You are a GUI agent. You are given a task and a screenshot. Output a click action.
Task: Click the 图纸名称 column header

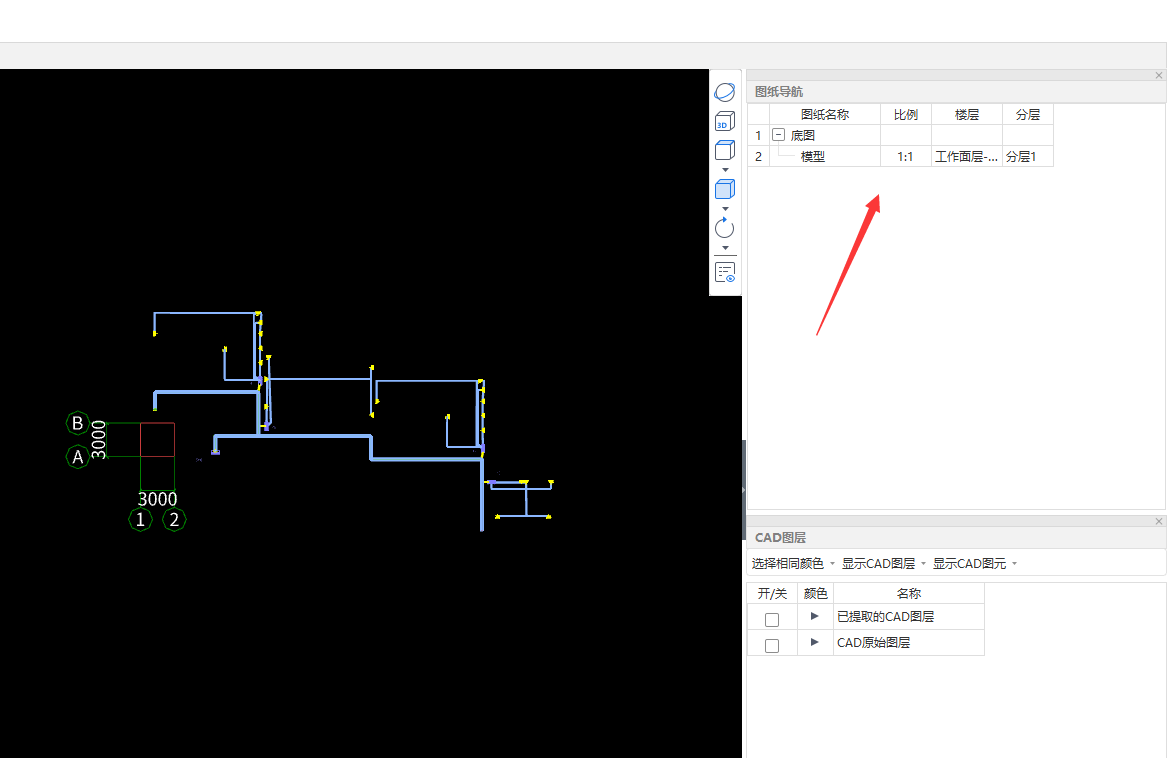(x=824, y=115)
